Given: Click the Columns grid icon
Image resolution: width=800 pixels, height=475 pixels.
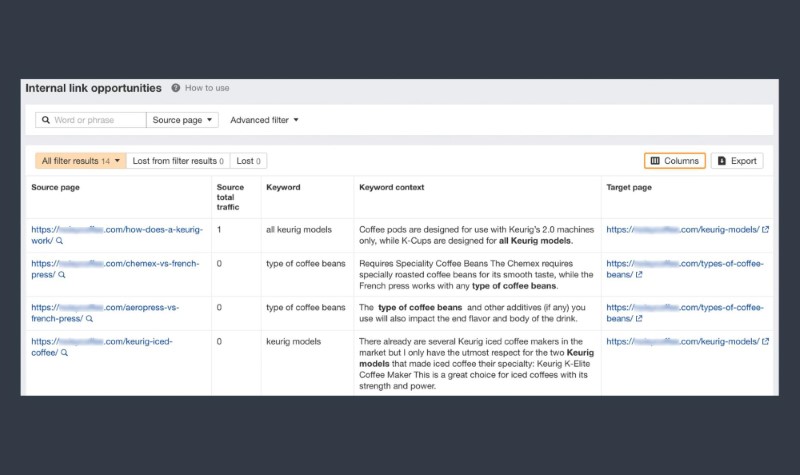Looking at the screenshot, I should (655, 161).
